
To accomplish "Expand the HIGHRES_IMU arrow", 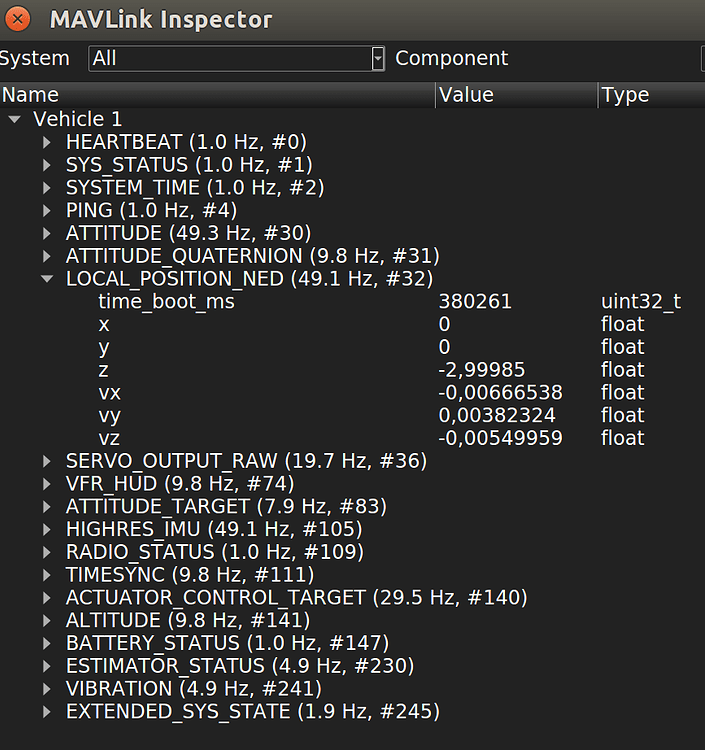I will pos(47,529).
